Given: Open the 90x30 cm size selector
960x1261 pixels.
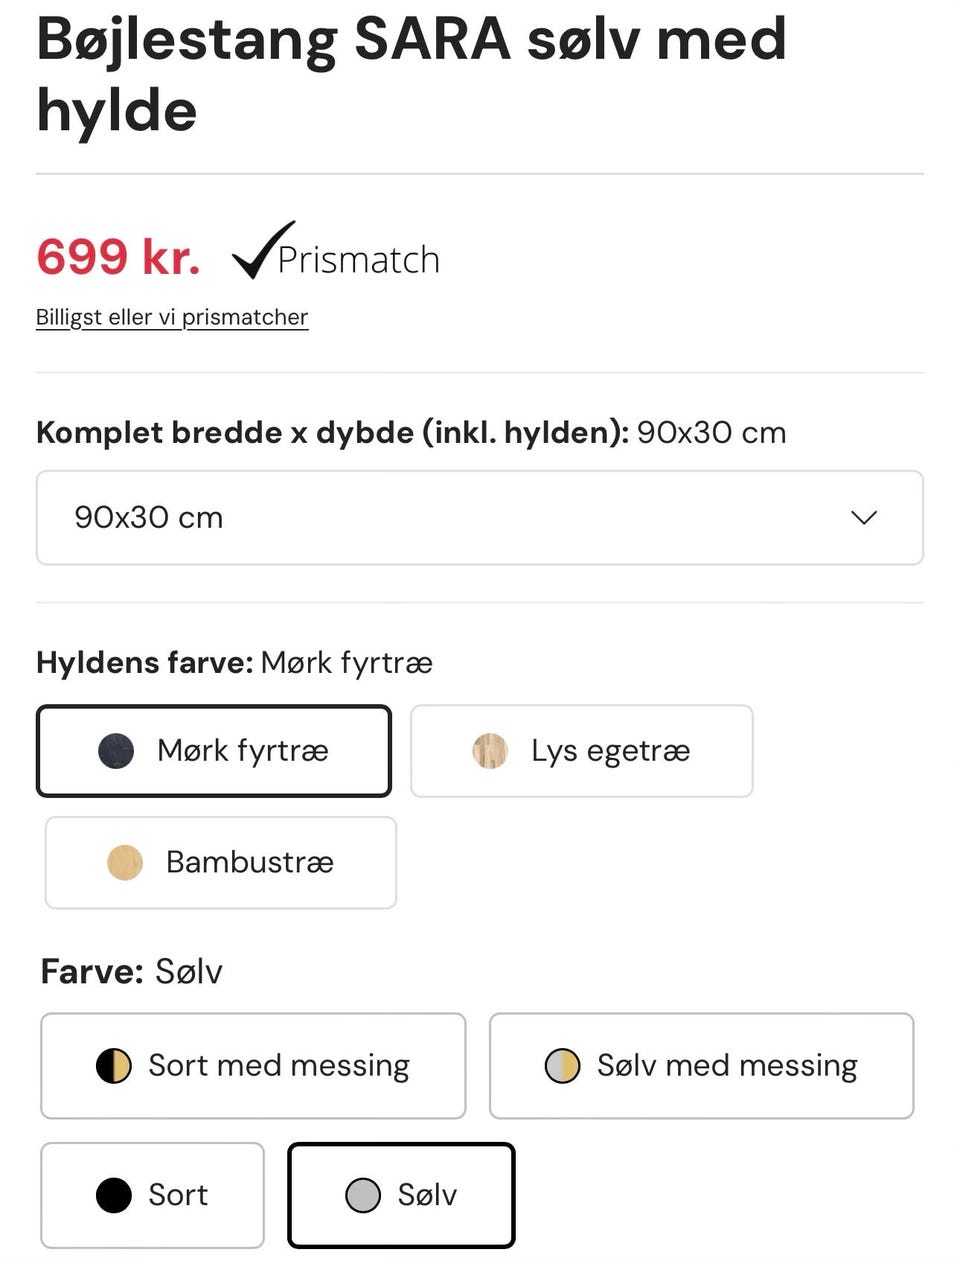Looking at the screenshot, I should click(478, 518).
